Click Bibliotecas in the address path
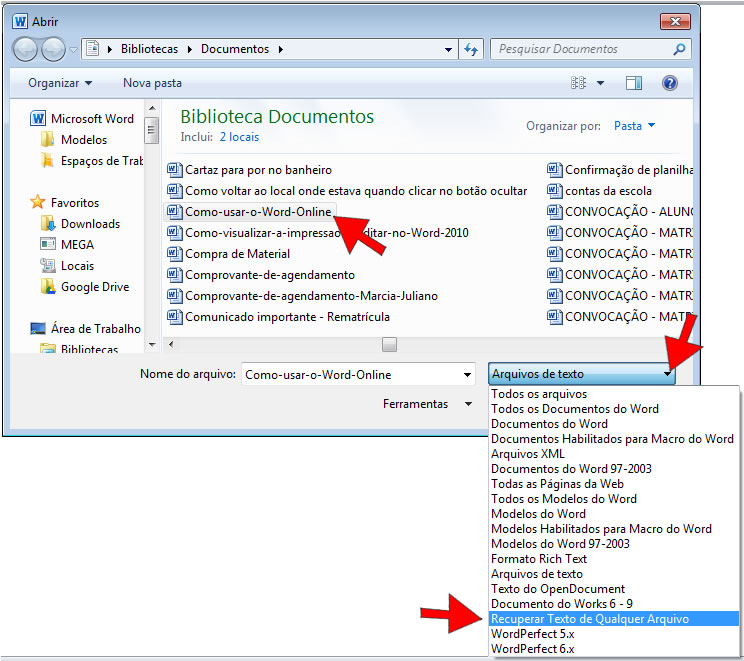Image resolution: width=744 pixels, height=661 pixels. 149,49
